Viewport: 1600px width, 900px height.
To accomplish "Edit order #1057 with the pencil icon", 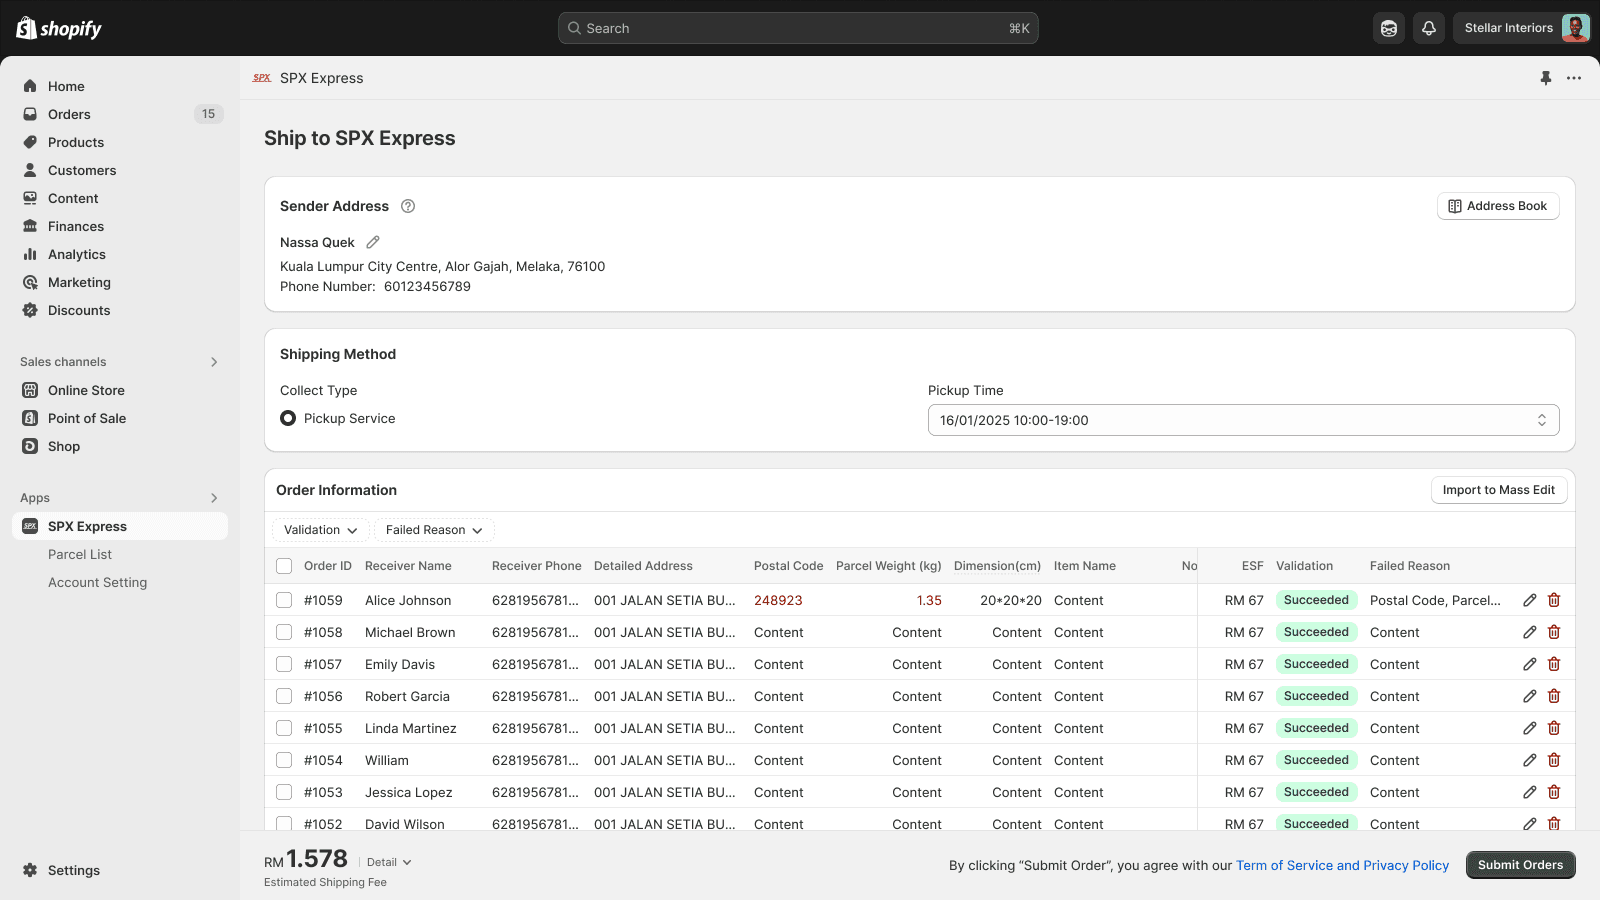I will pyautogui.click(x=1530, y=664).
